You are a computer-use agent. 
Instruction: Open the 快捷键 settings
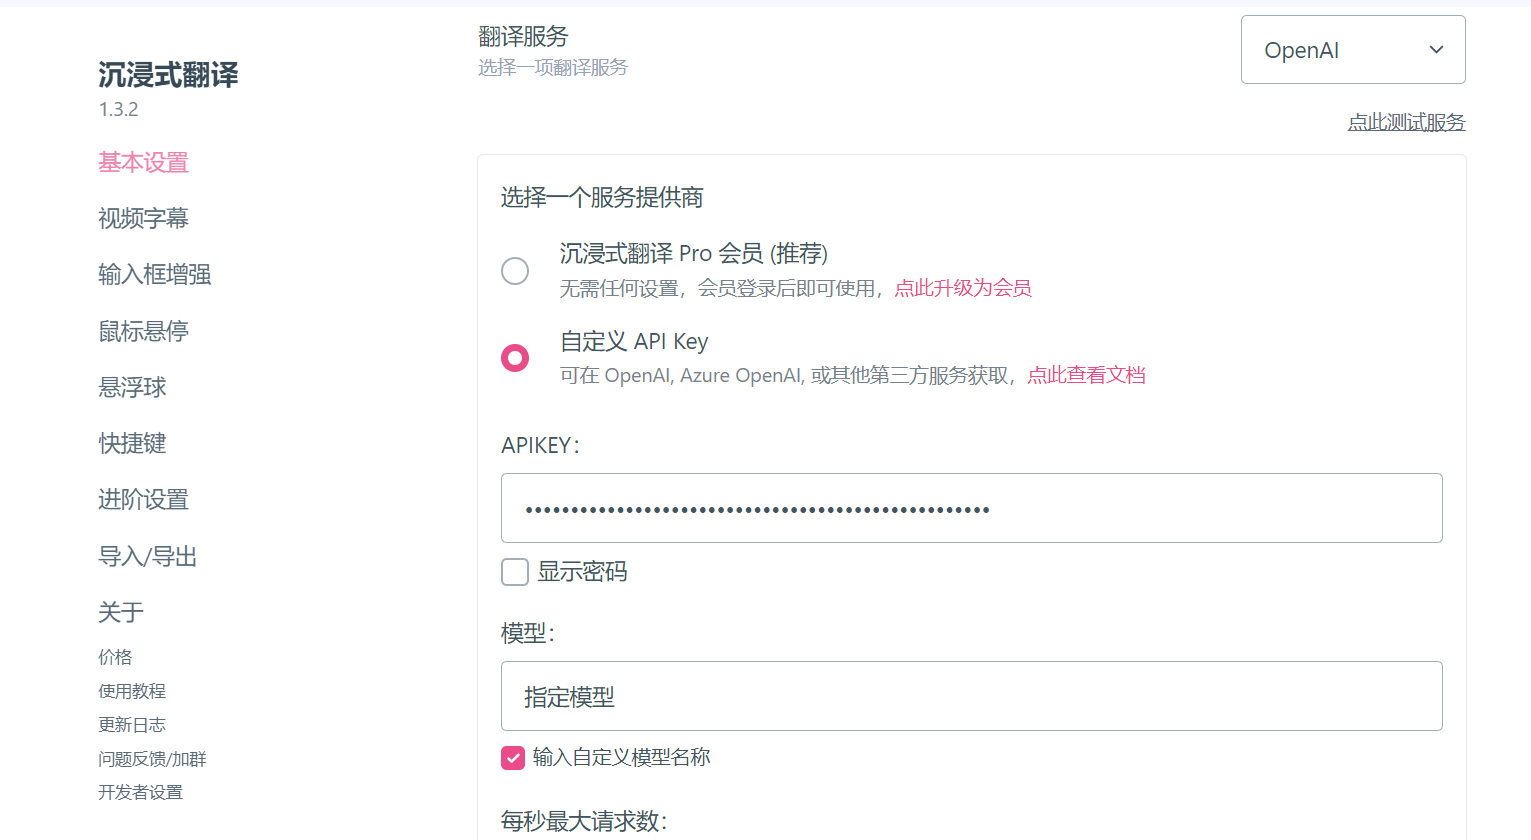pyautogui.click(x=132, y=443)
